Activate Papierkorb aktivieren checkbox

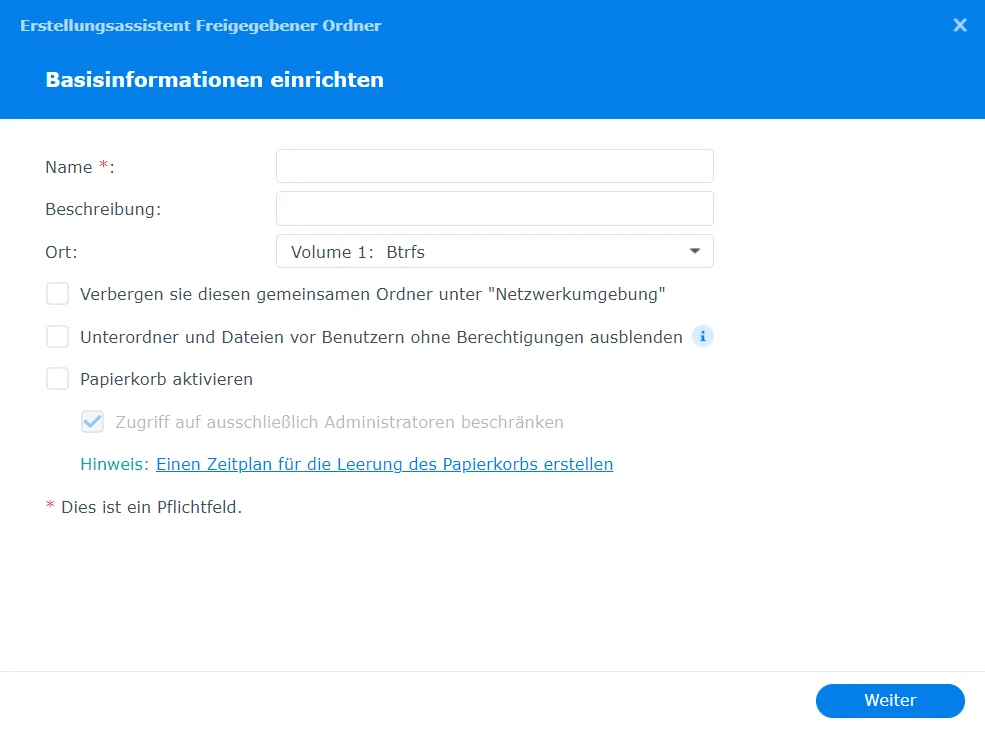pos(57,379)
